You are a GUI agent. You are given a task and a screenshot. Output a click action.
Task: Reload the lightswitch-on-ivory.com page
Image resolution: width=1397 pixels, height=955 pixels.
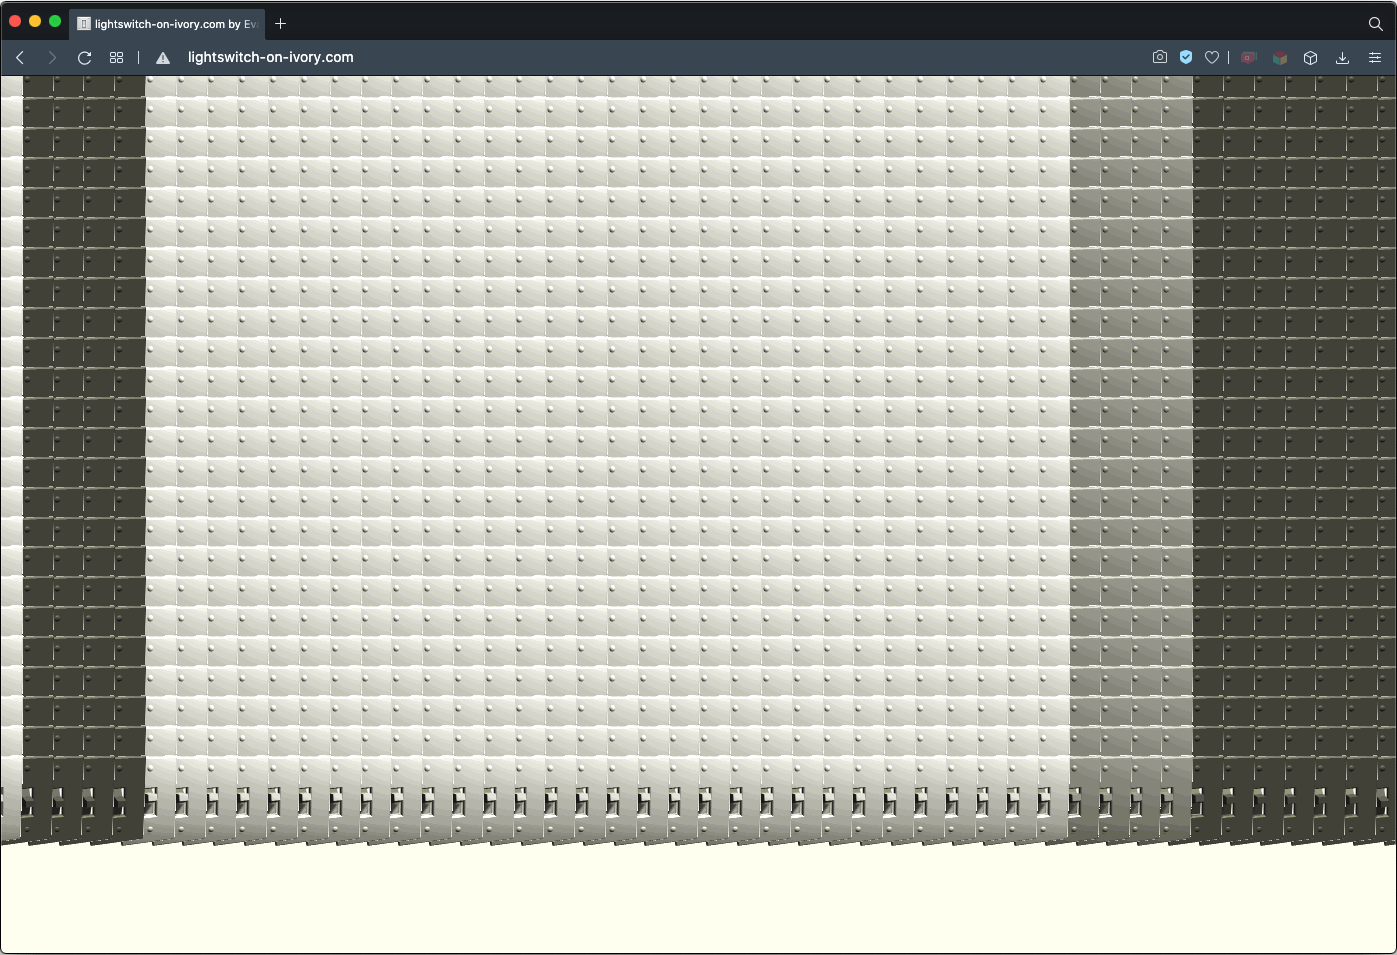[x=85, y=58]
